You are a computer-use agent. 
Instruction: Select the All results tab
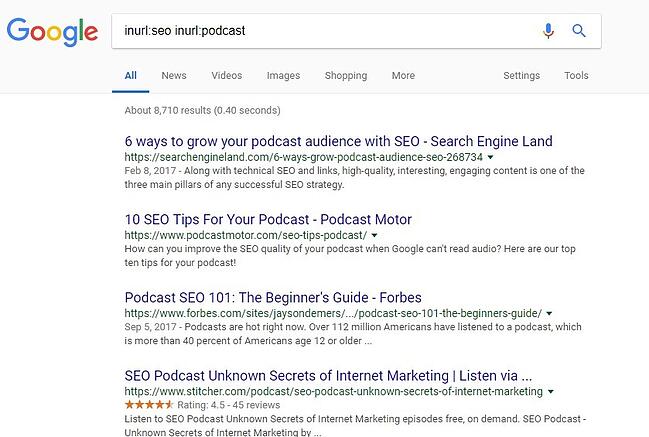131,75
